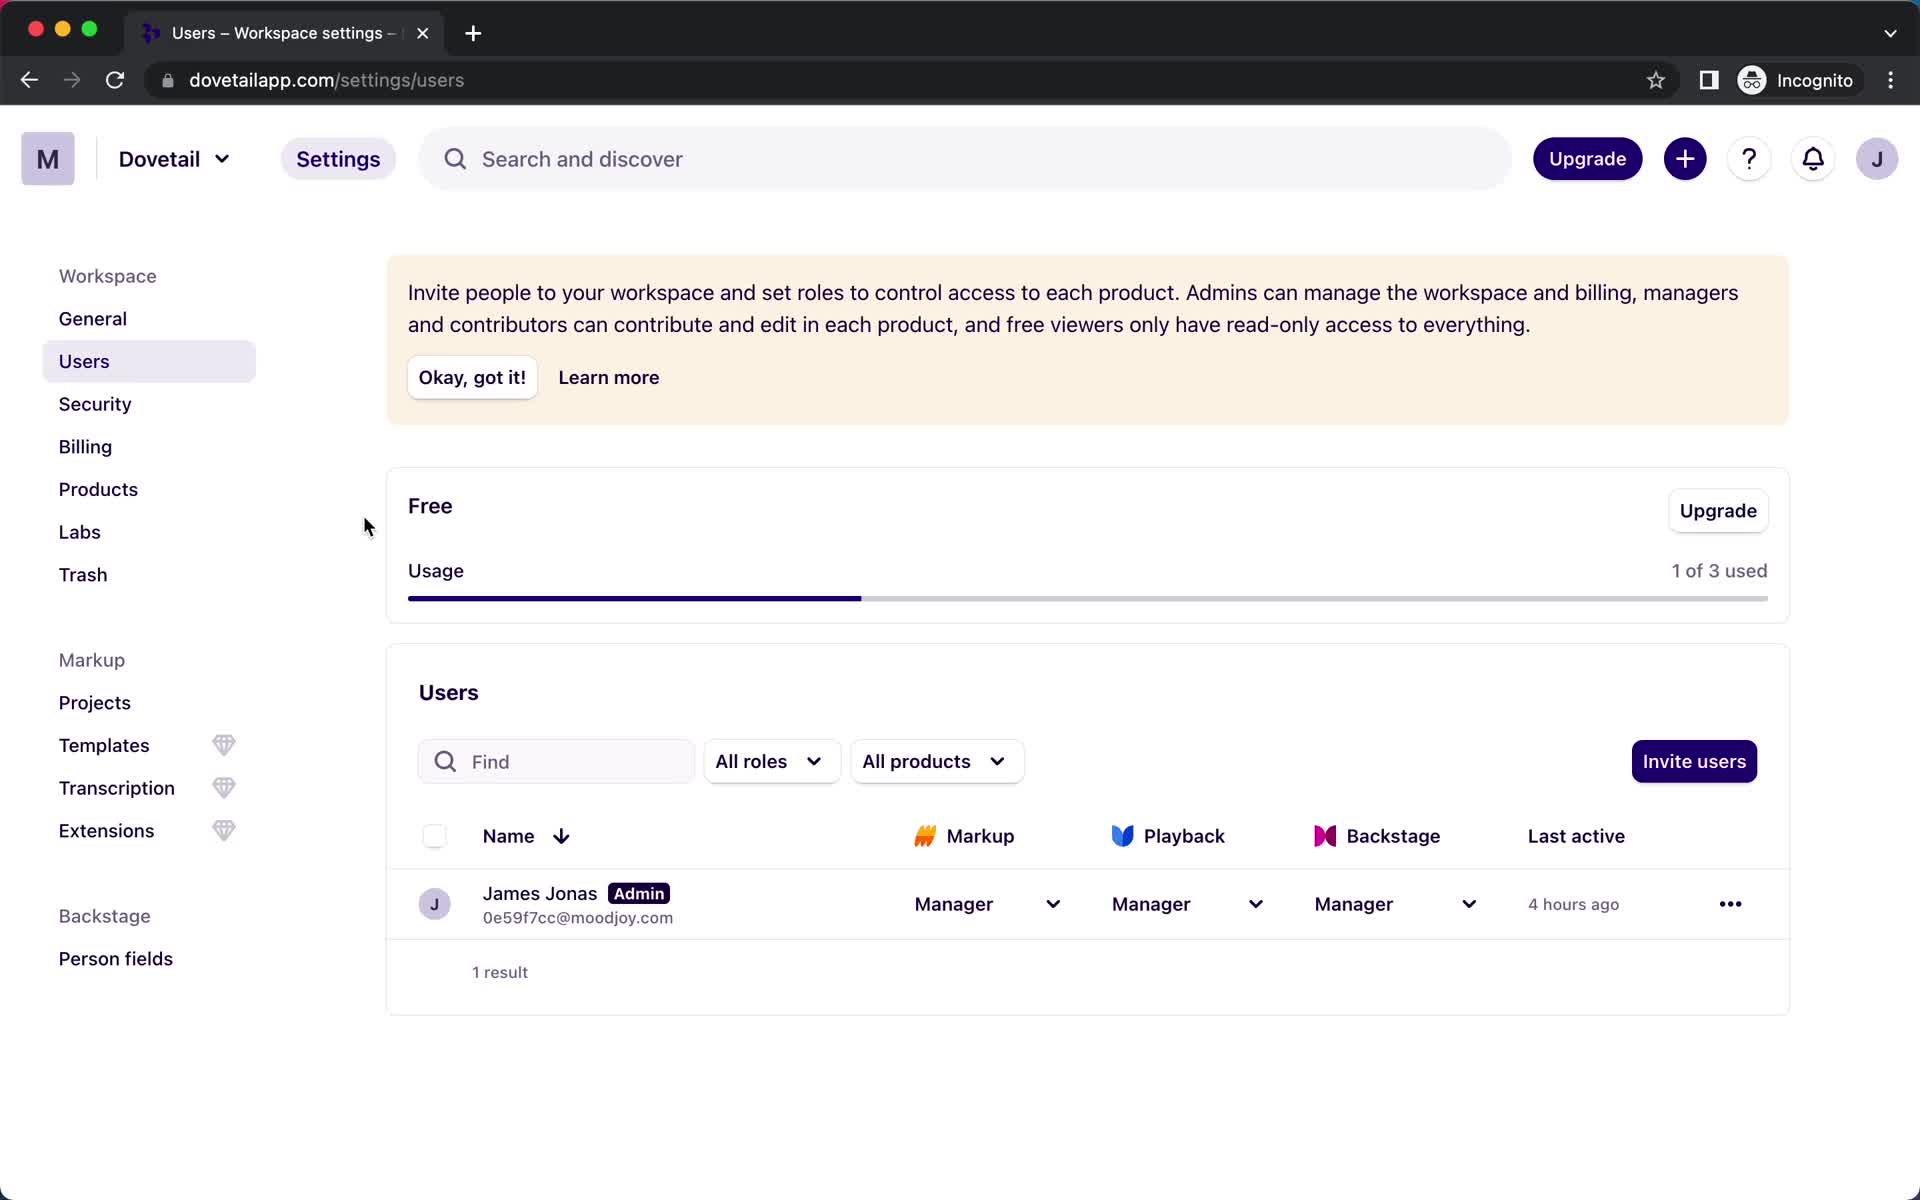The height and width of the screenshot is (1200, 1920).
Task: Click the Invite users button
Action: (1694, 762)
